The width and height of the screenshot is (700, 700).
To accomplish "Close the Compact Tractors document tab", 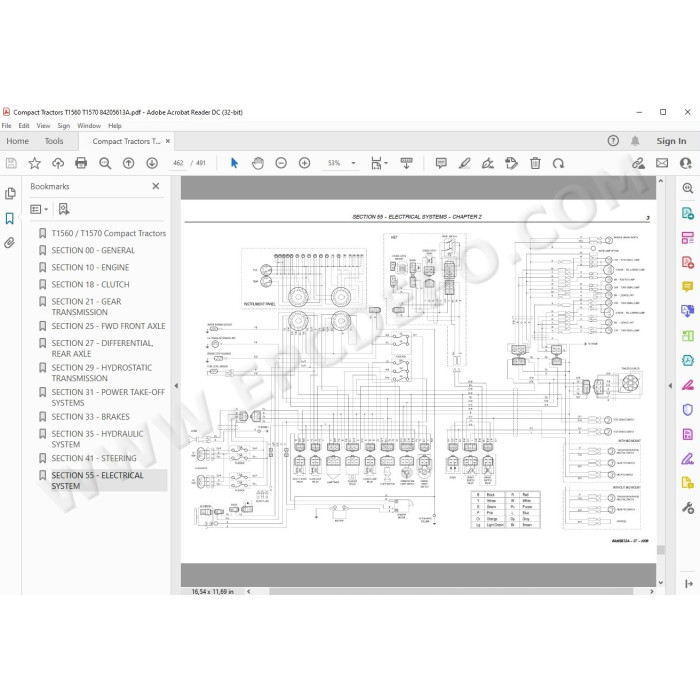I will click(x=168, y=141).
